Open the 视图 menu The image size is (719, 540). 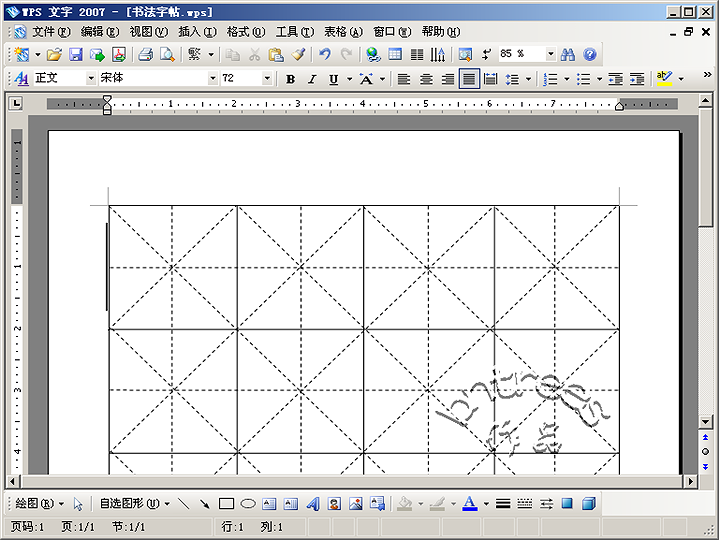pyautogui.click(x=149, y=32)
